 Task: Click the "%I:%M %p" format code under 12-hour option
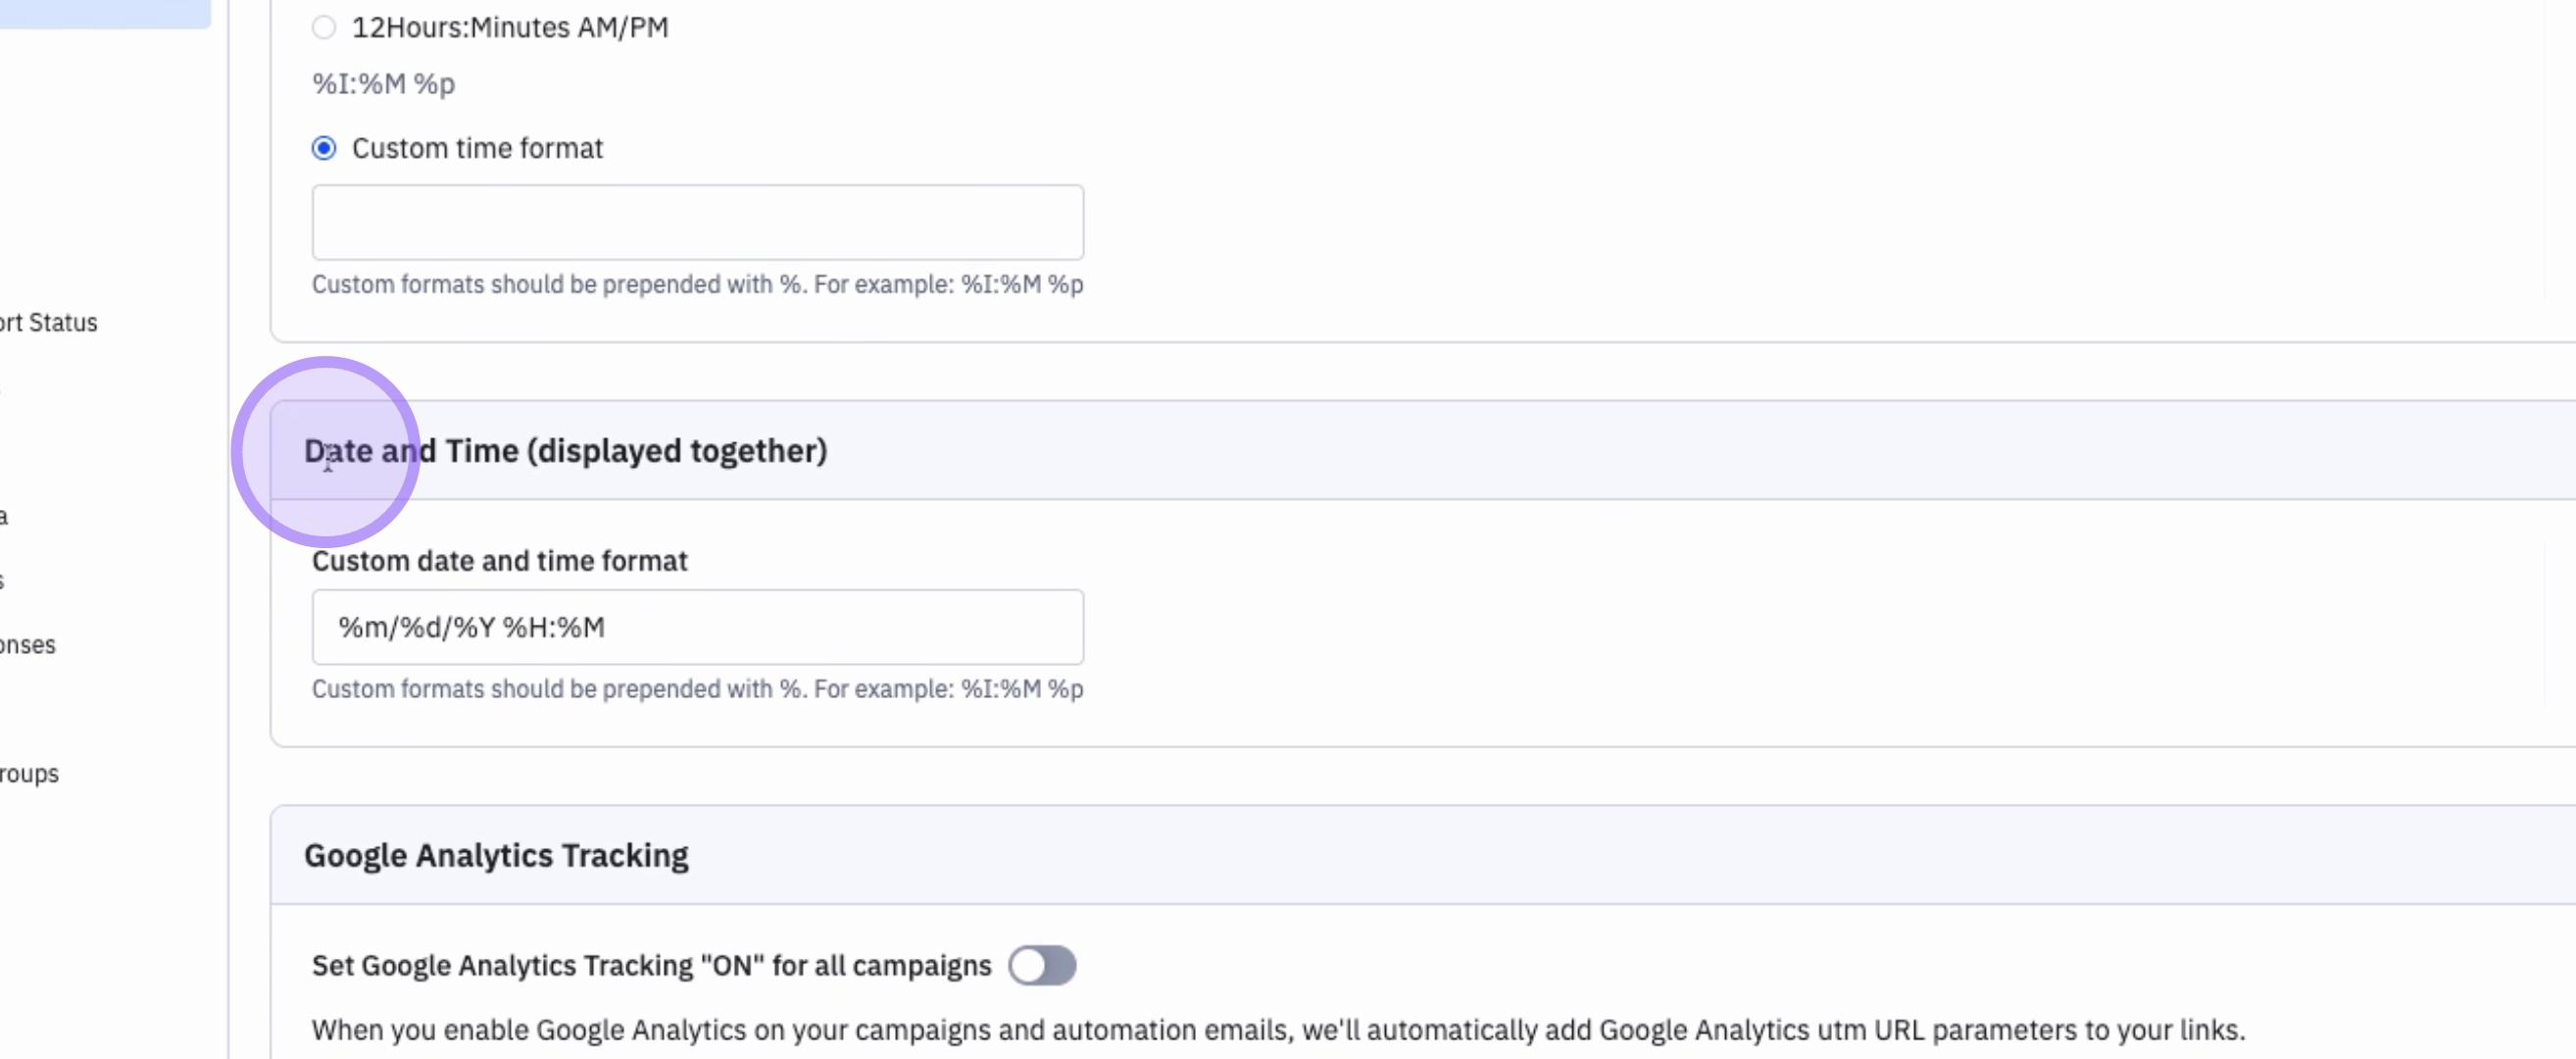[383, 84]
